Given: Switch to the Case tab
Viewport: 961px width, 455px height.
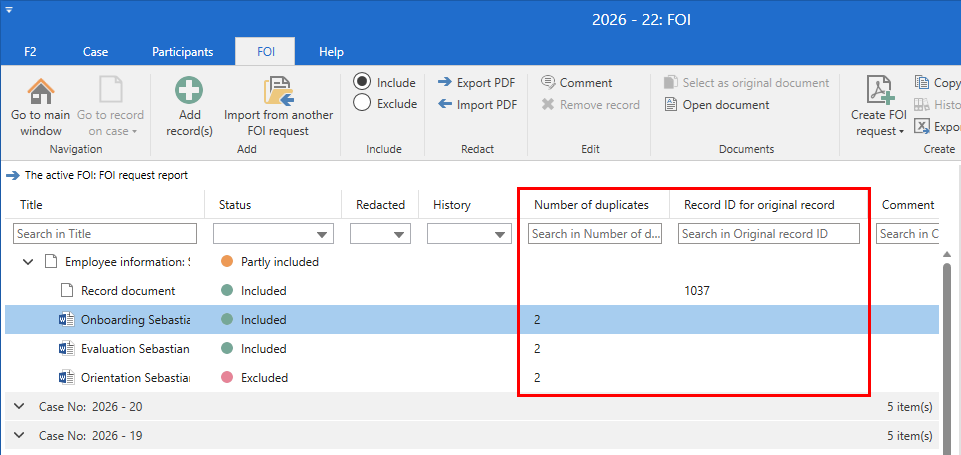Looking at the screenshot, I should [96, 52].
